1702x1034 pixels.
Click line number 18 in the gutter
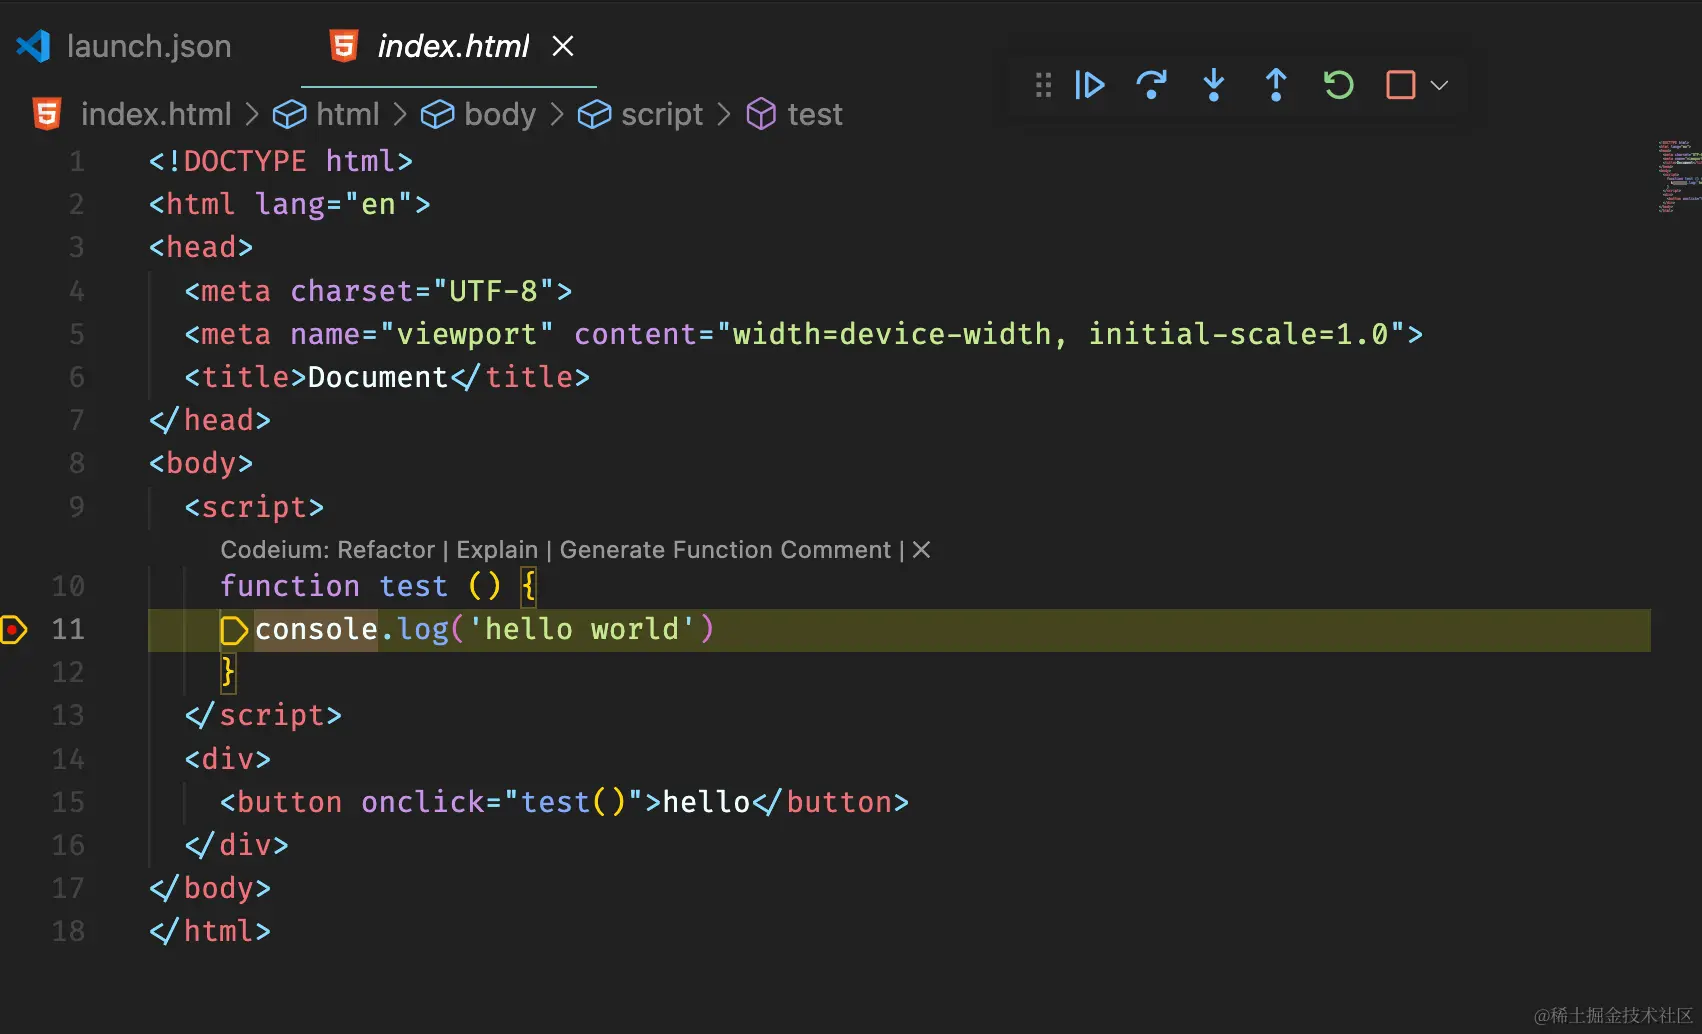coord(68,931)
